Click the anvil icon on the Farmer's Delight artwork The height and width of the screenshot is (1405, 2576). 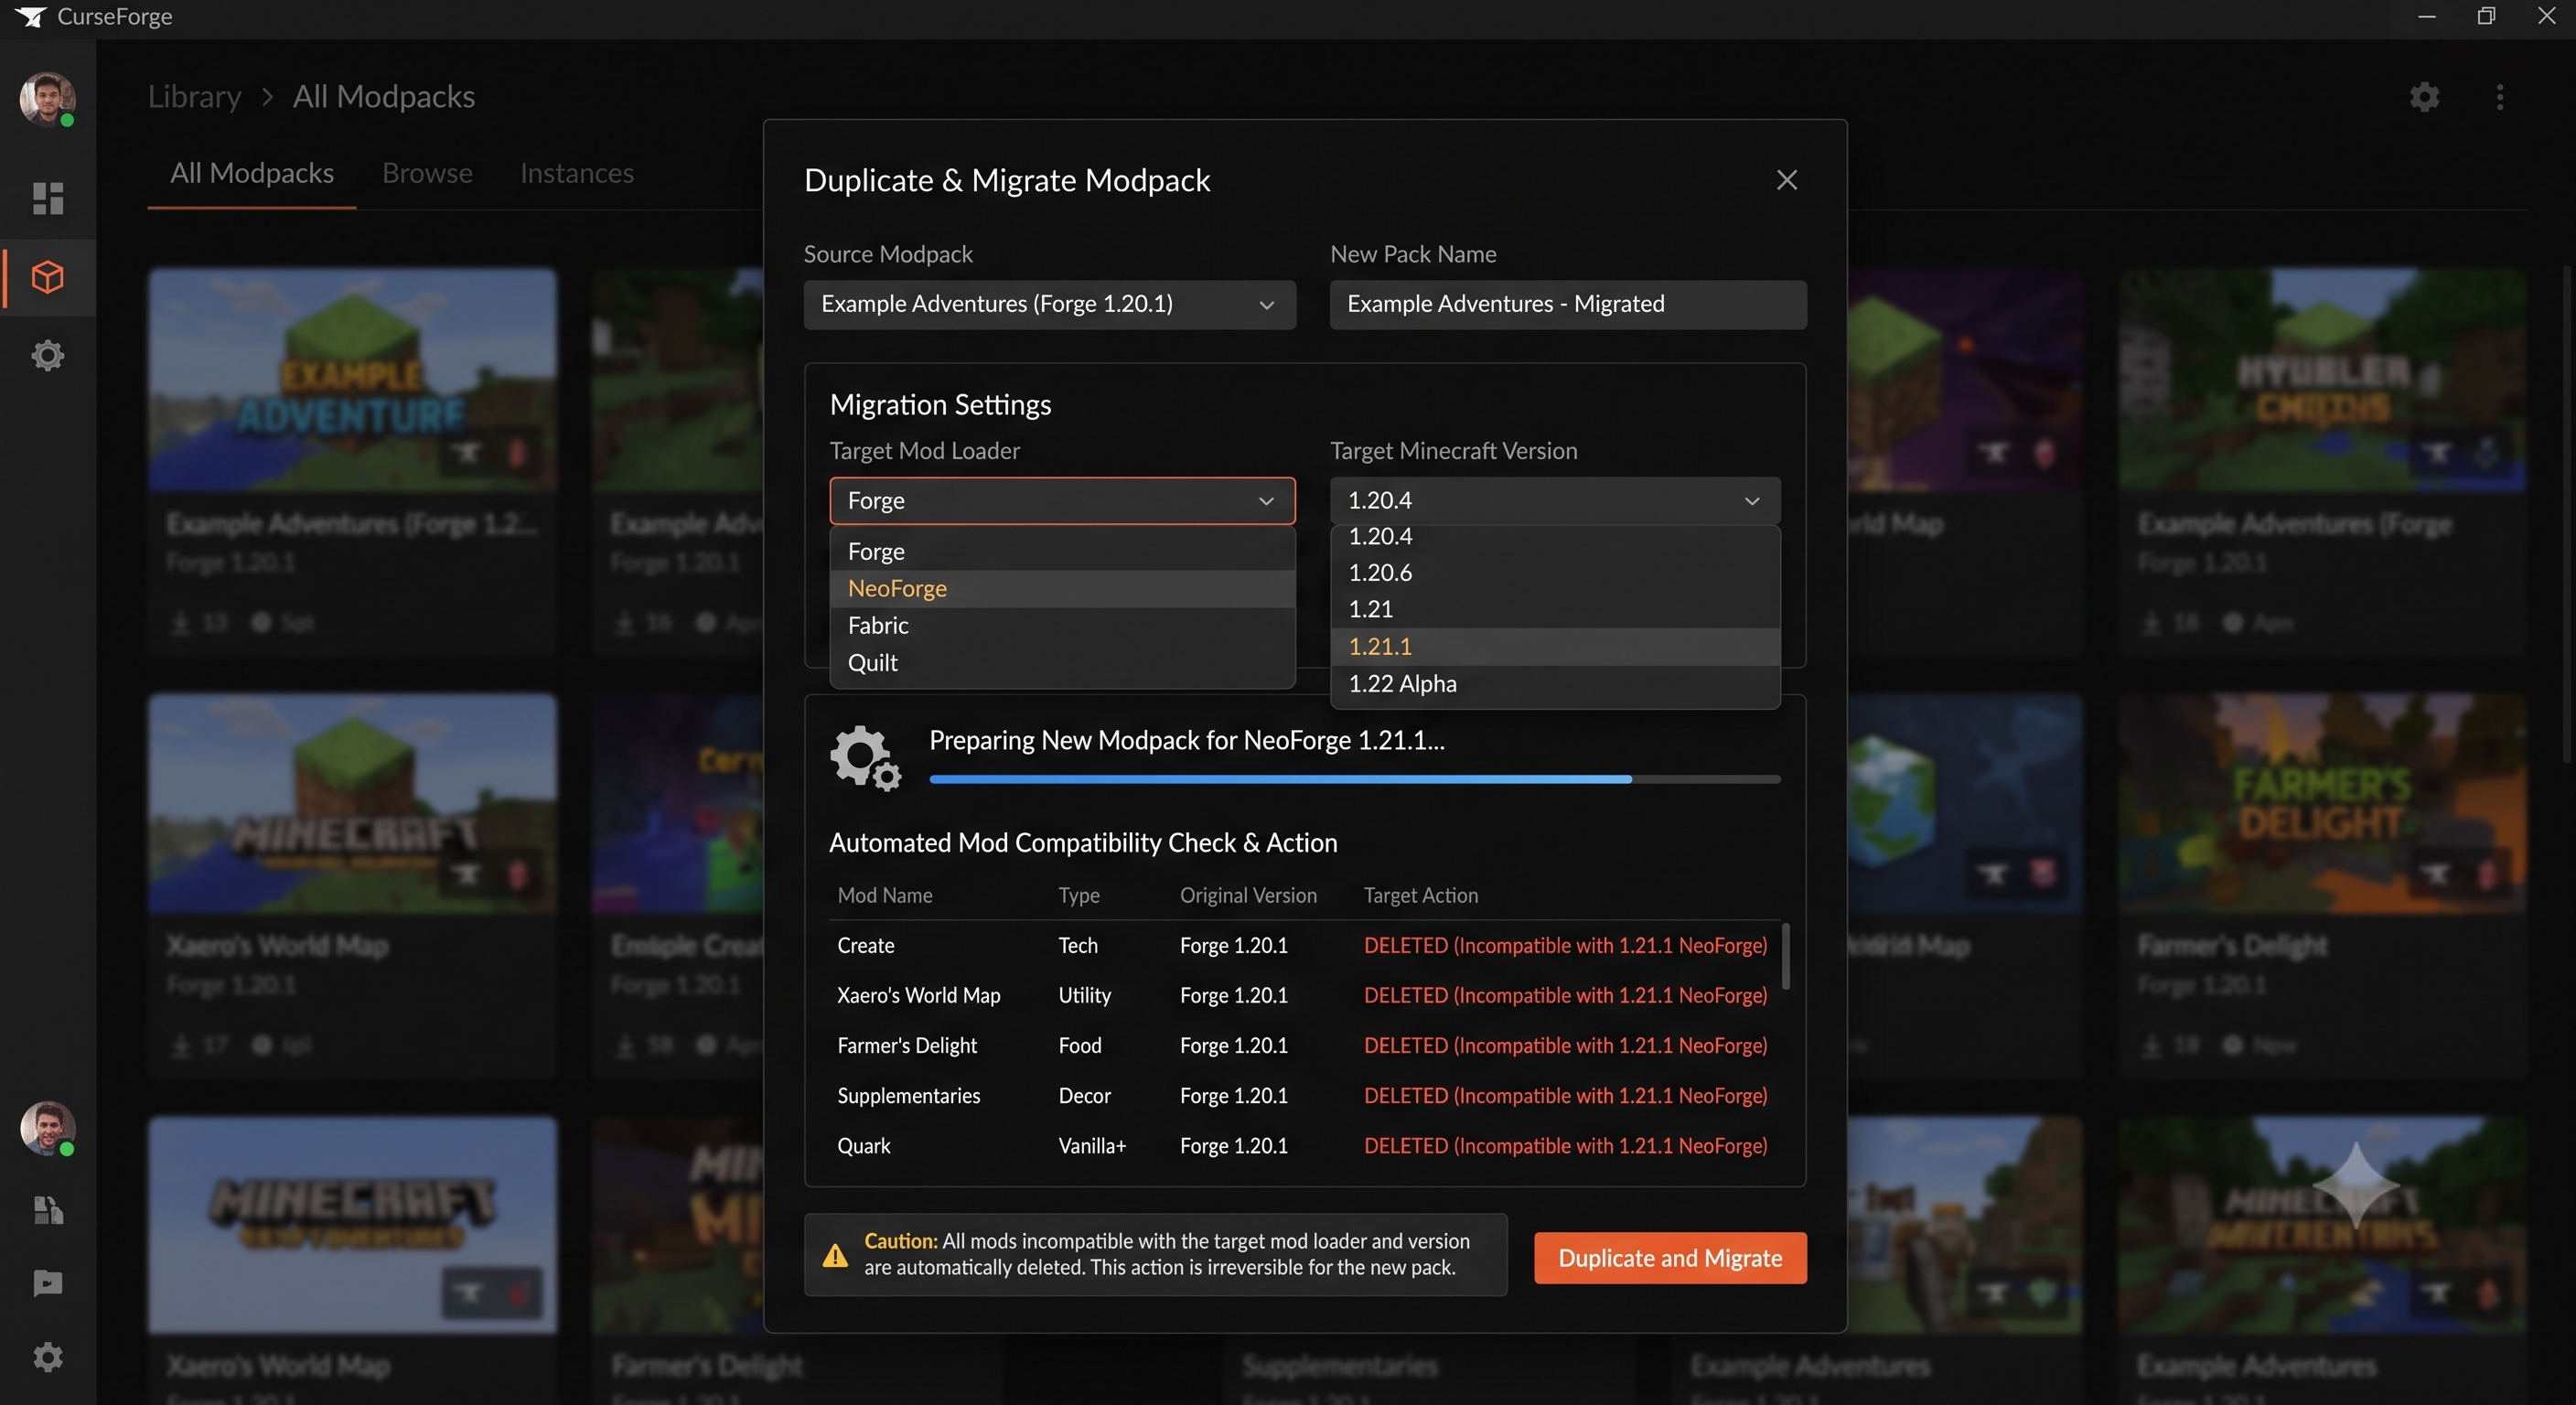[2436, 874]
